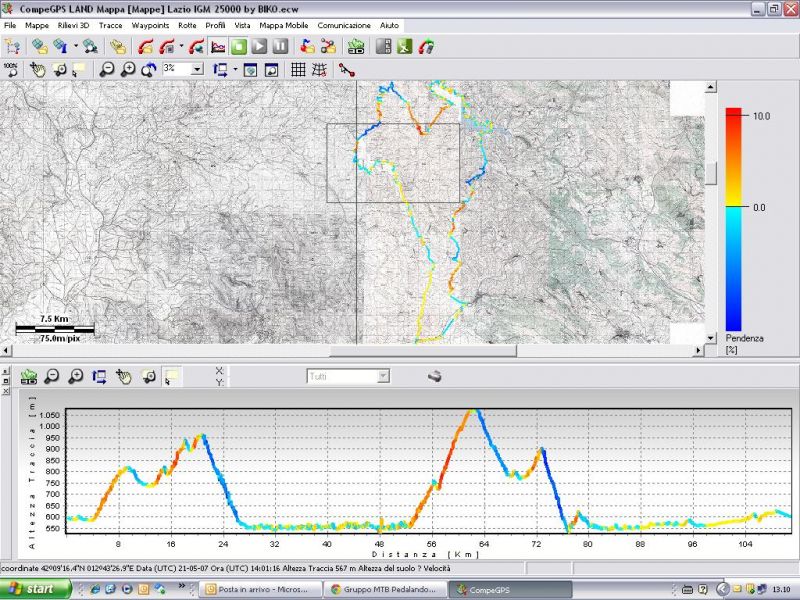Viewport: 800px width, 600px height.
Task: Switch to Gruppo MTB Pedalando taskbar window
Action: click(385, 589)
